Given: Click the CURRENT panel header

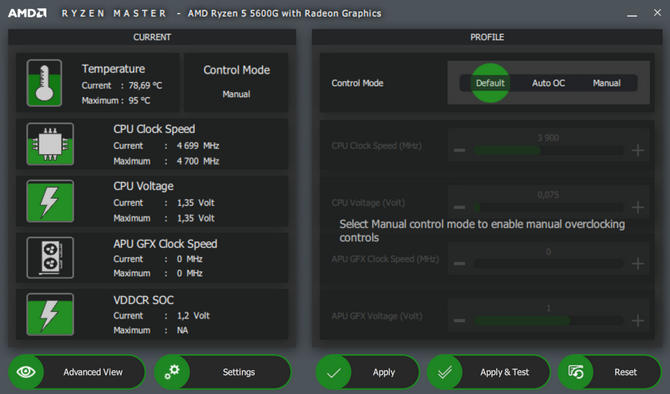Looking at the screenshot, I should pyautogui.click(x=152, y=37).
